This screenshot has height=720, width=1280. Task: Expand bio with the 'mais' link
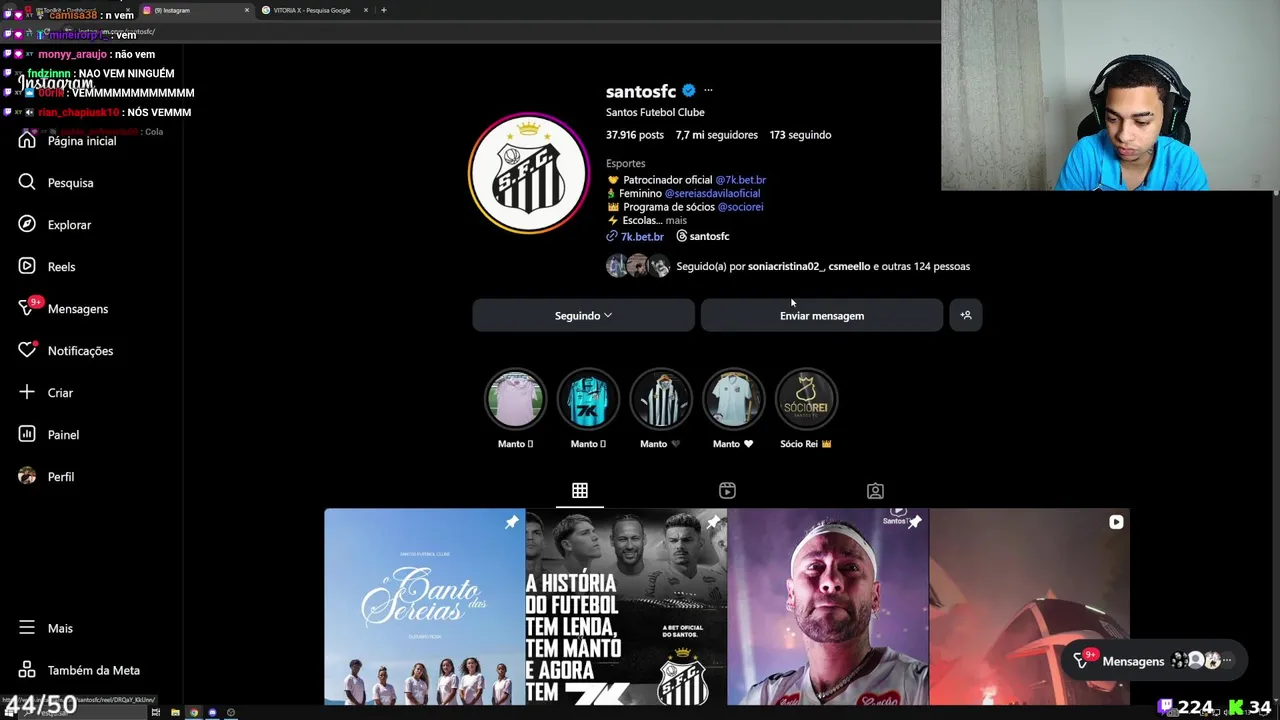[x=676, y=220]
